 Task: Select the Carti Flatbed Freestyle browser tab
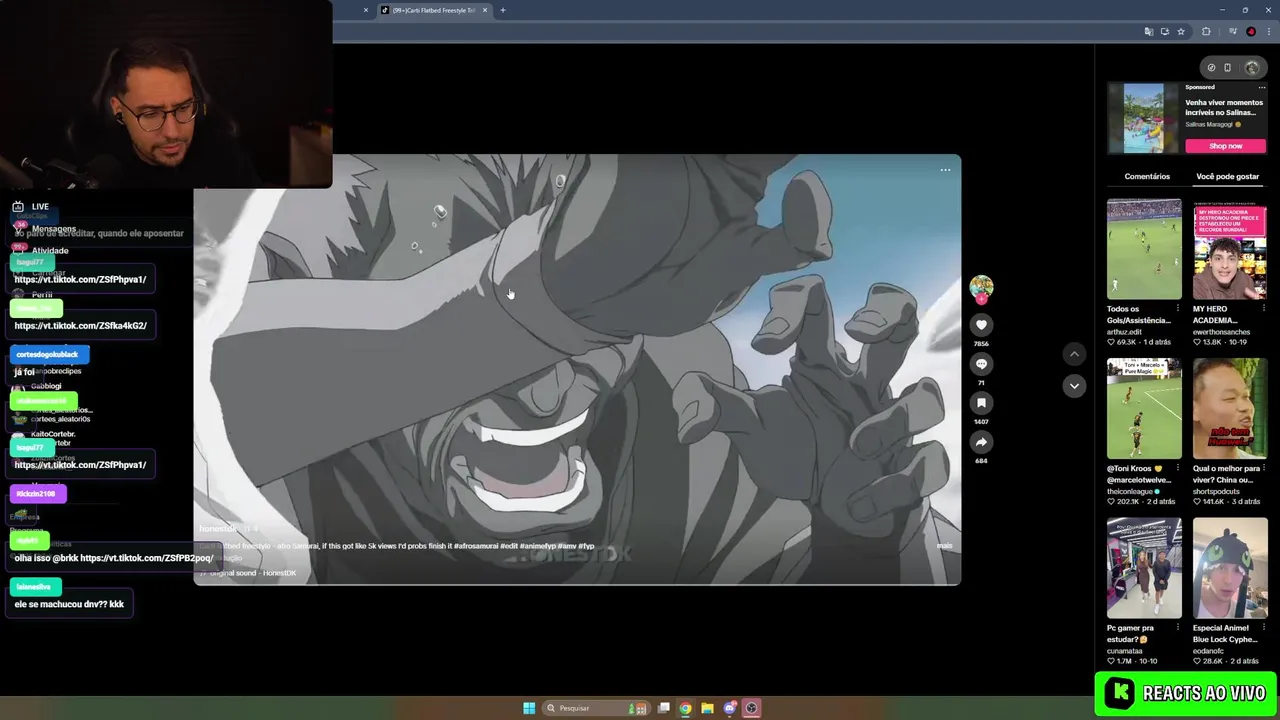click(433, 10)
